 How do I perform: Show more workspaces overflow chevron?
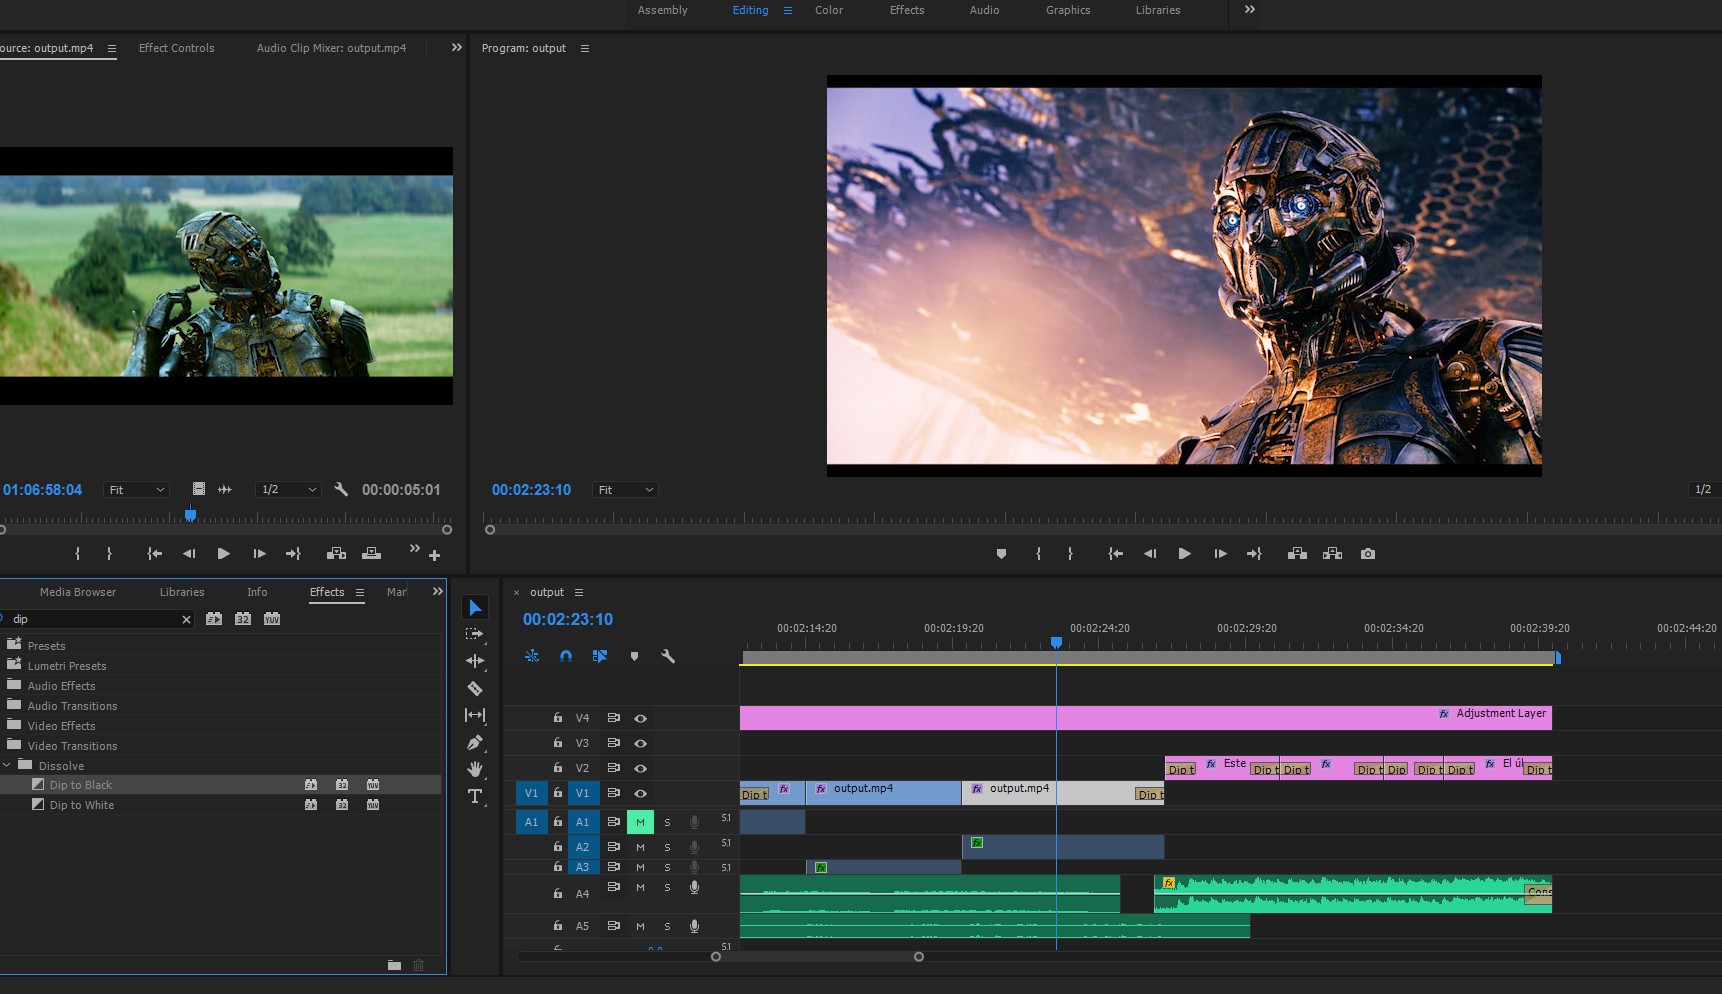(1250, 10)
